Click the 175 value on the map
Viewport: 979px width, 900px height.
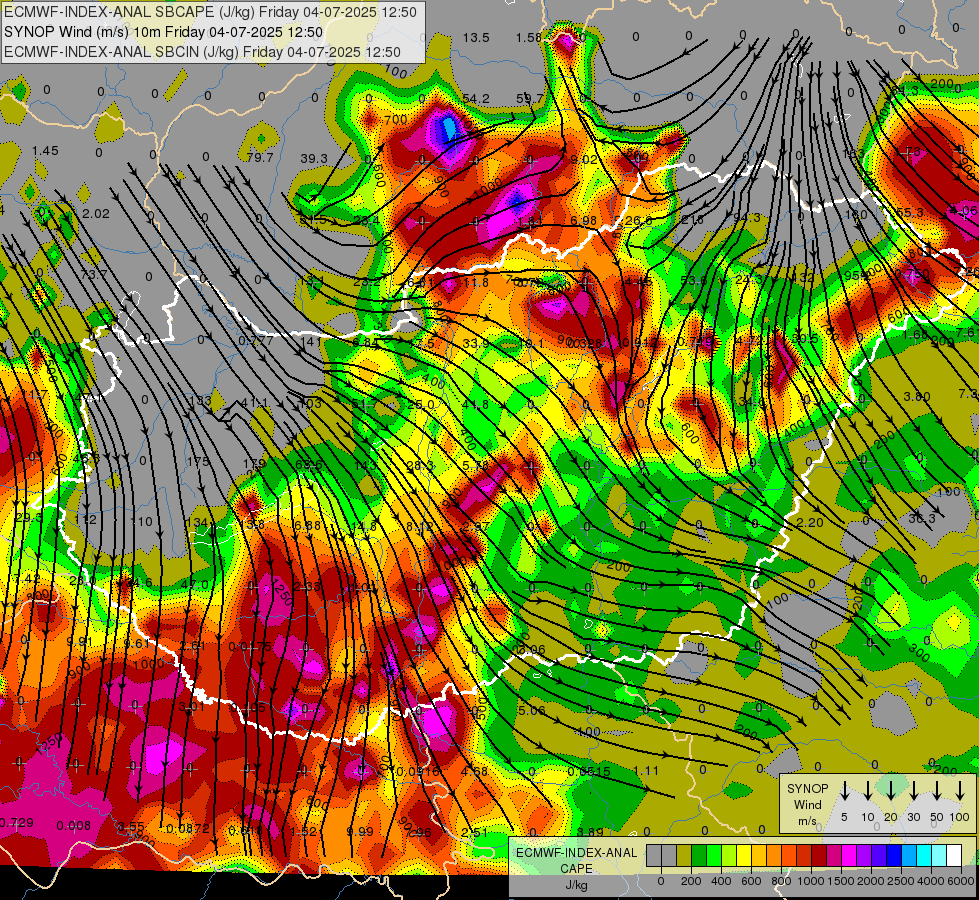[x=198, y=462]
